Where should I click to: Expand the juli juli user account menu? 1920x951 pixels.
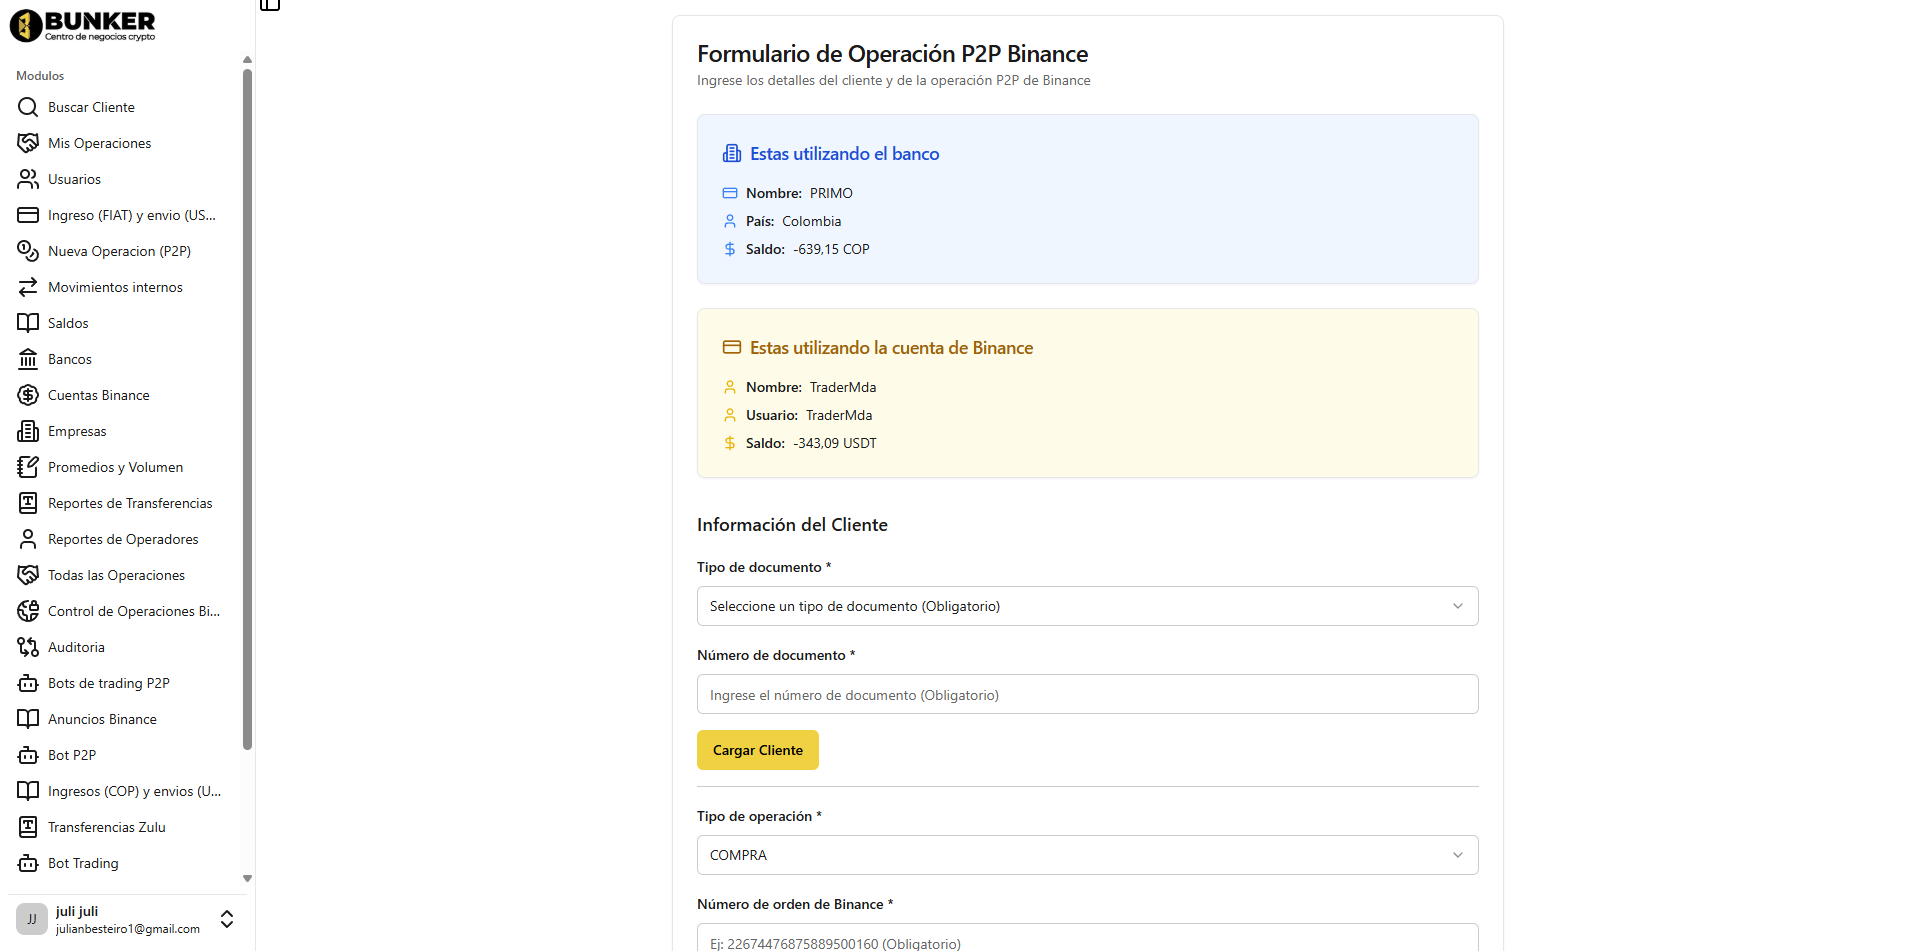click(x=227, y=919)
